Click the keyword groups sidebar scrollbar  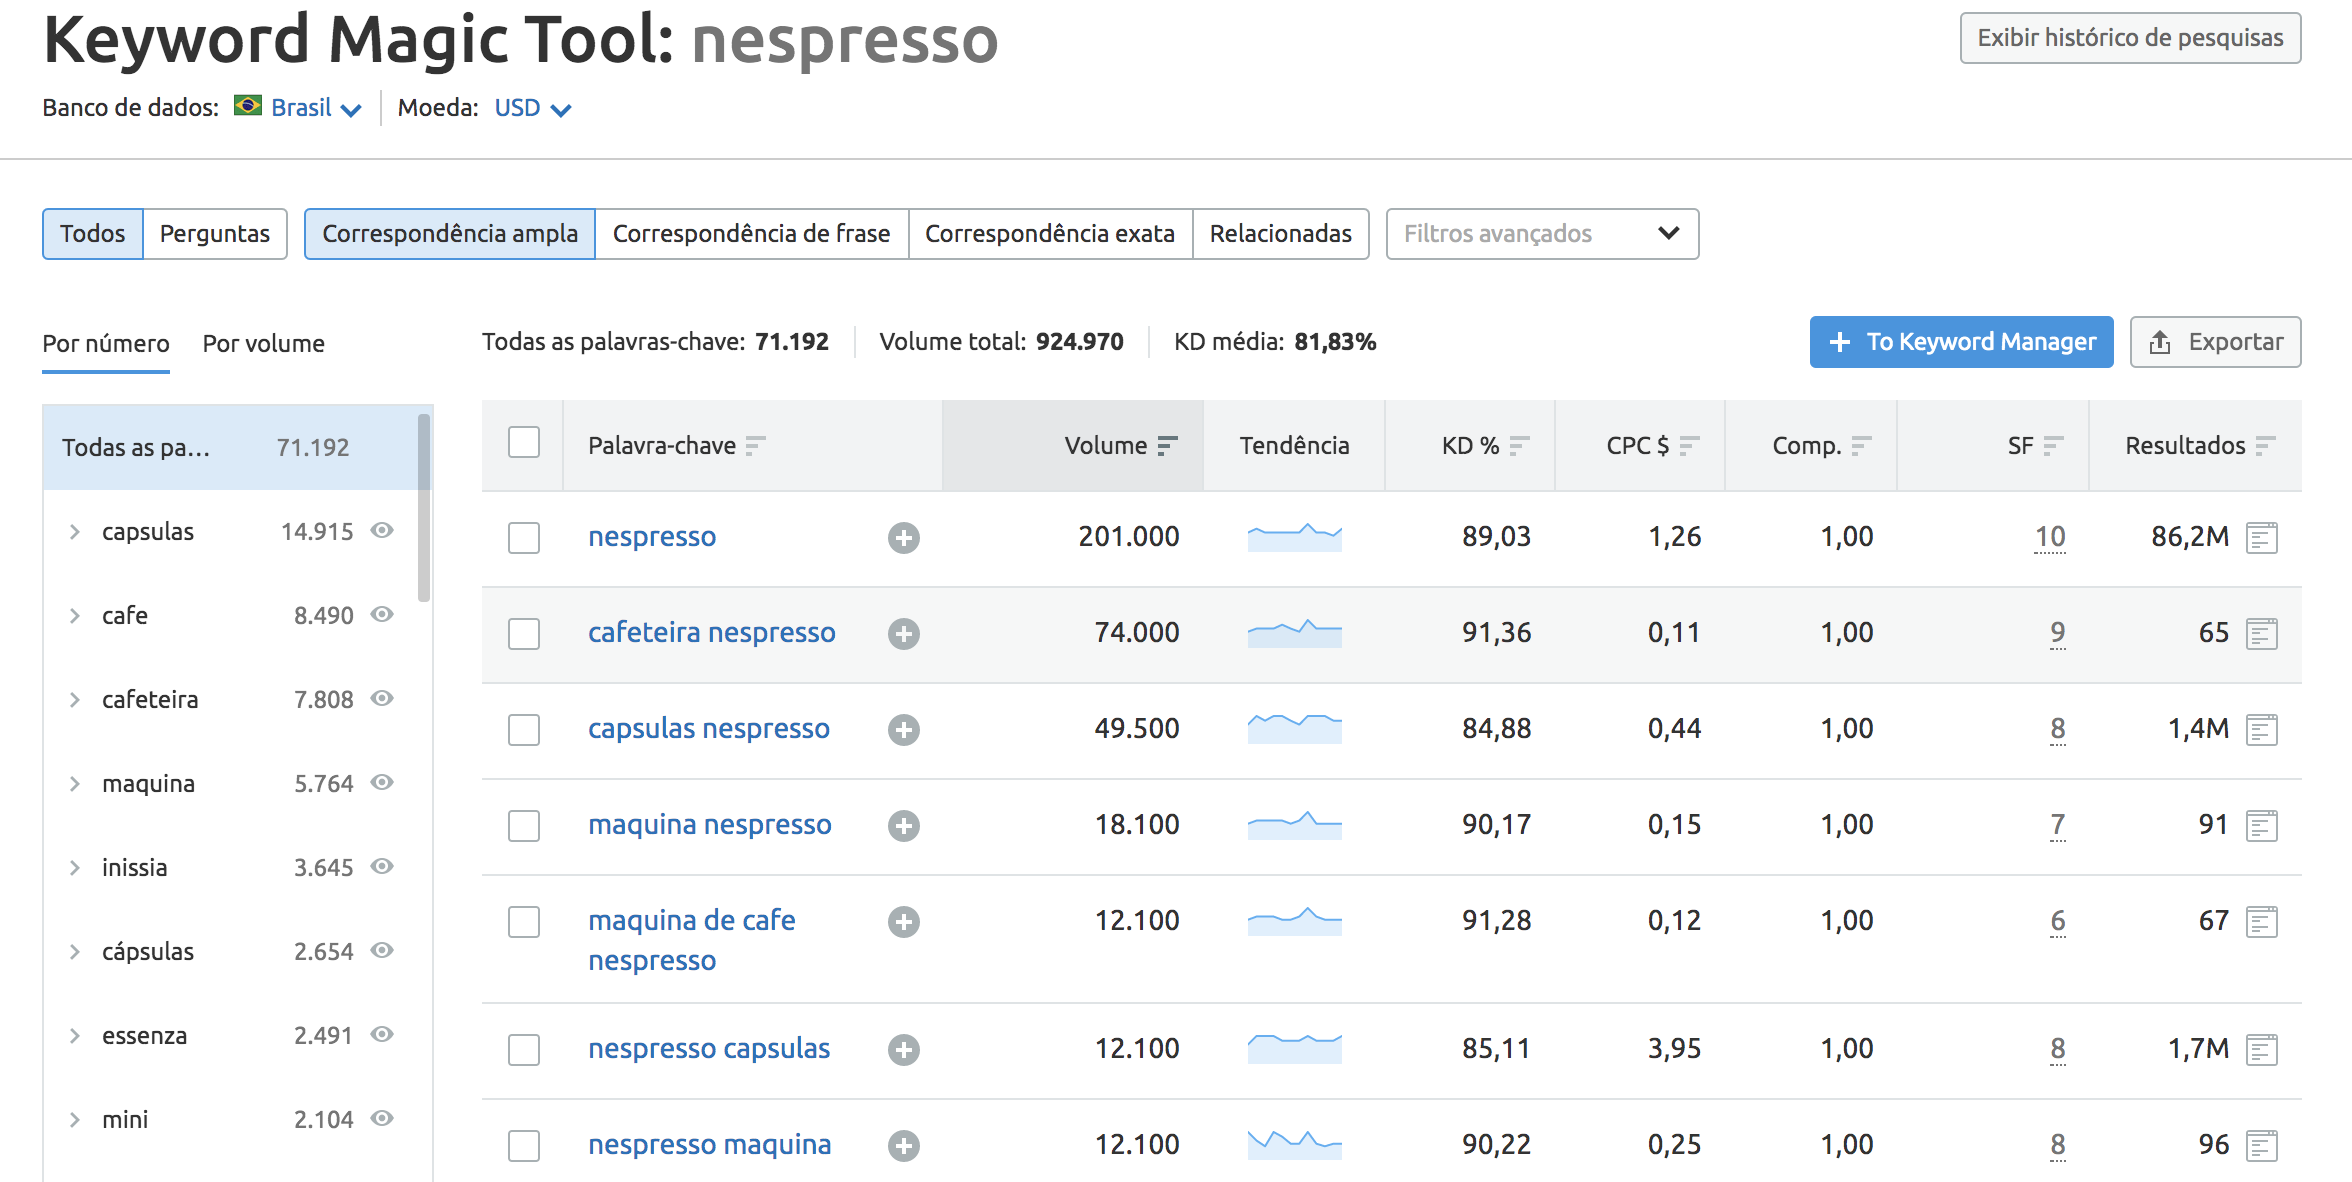424,508
